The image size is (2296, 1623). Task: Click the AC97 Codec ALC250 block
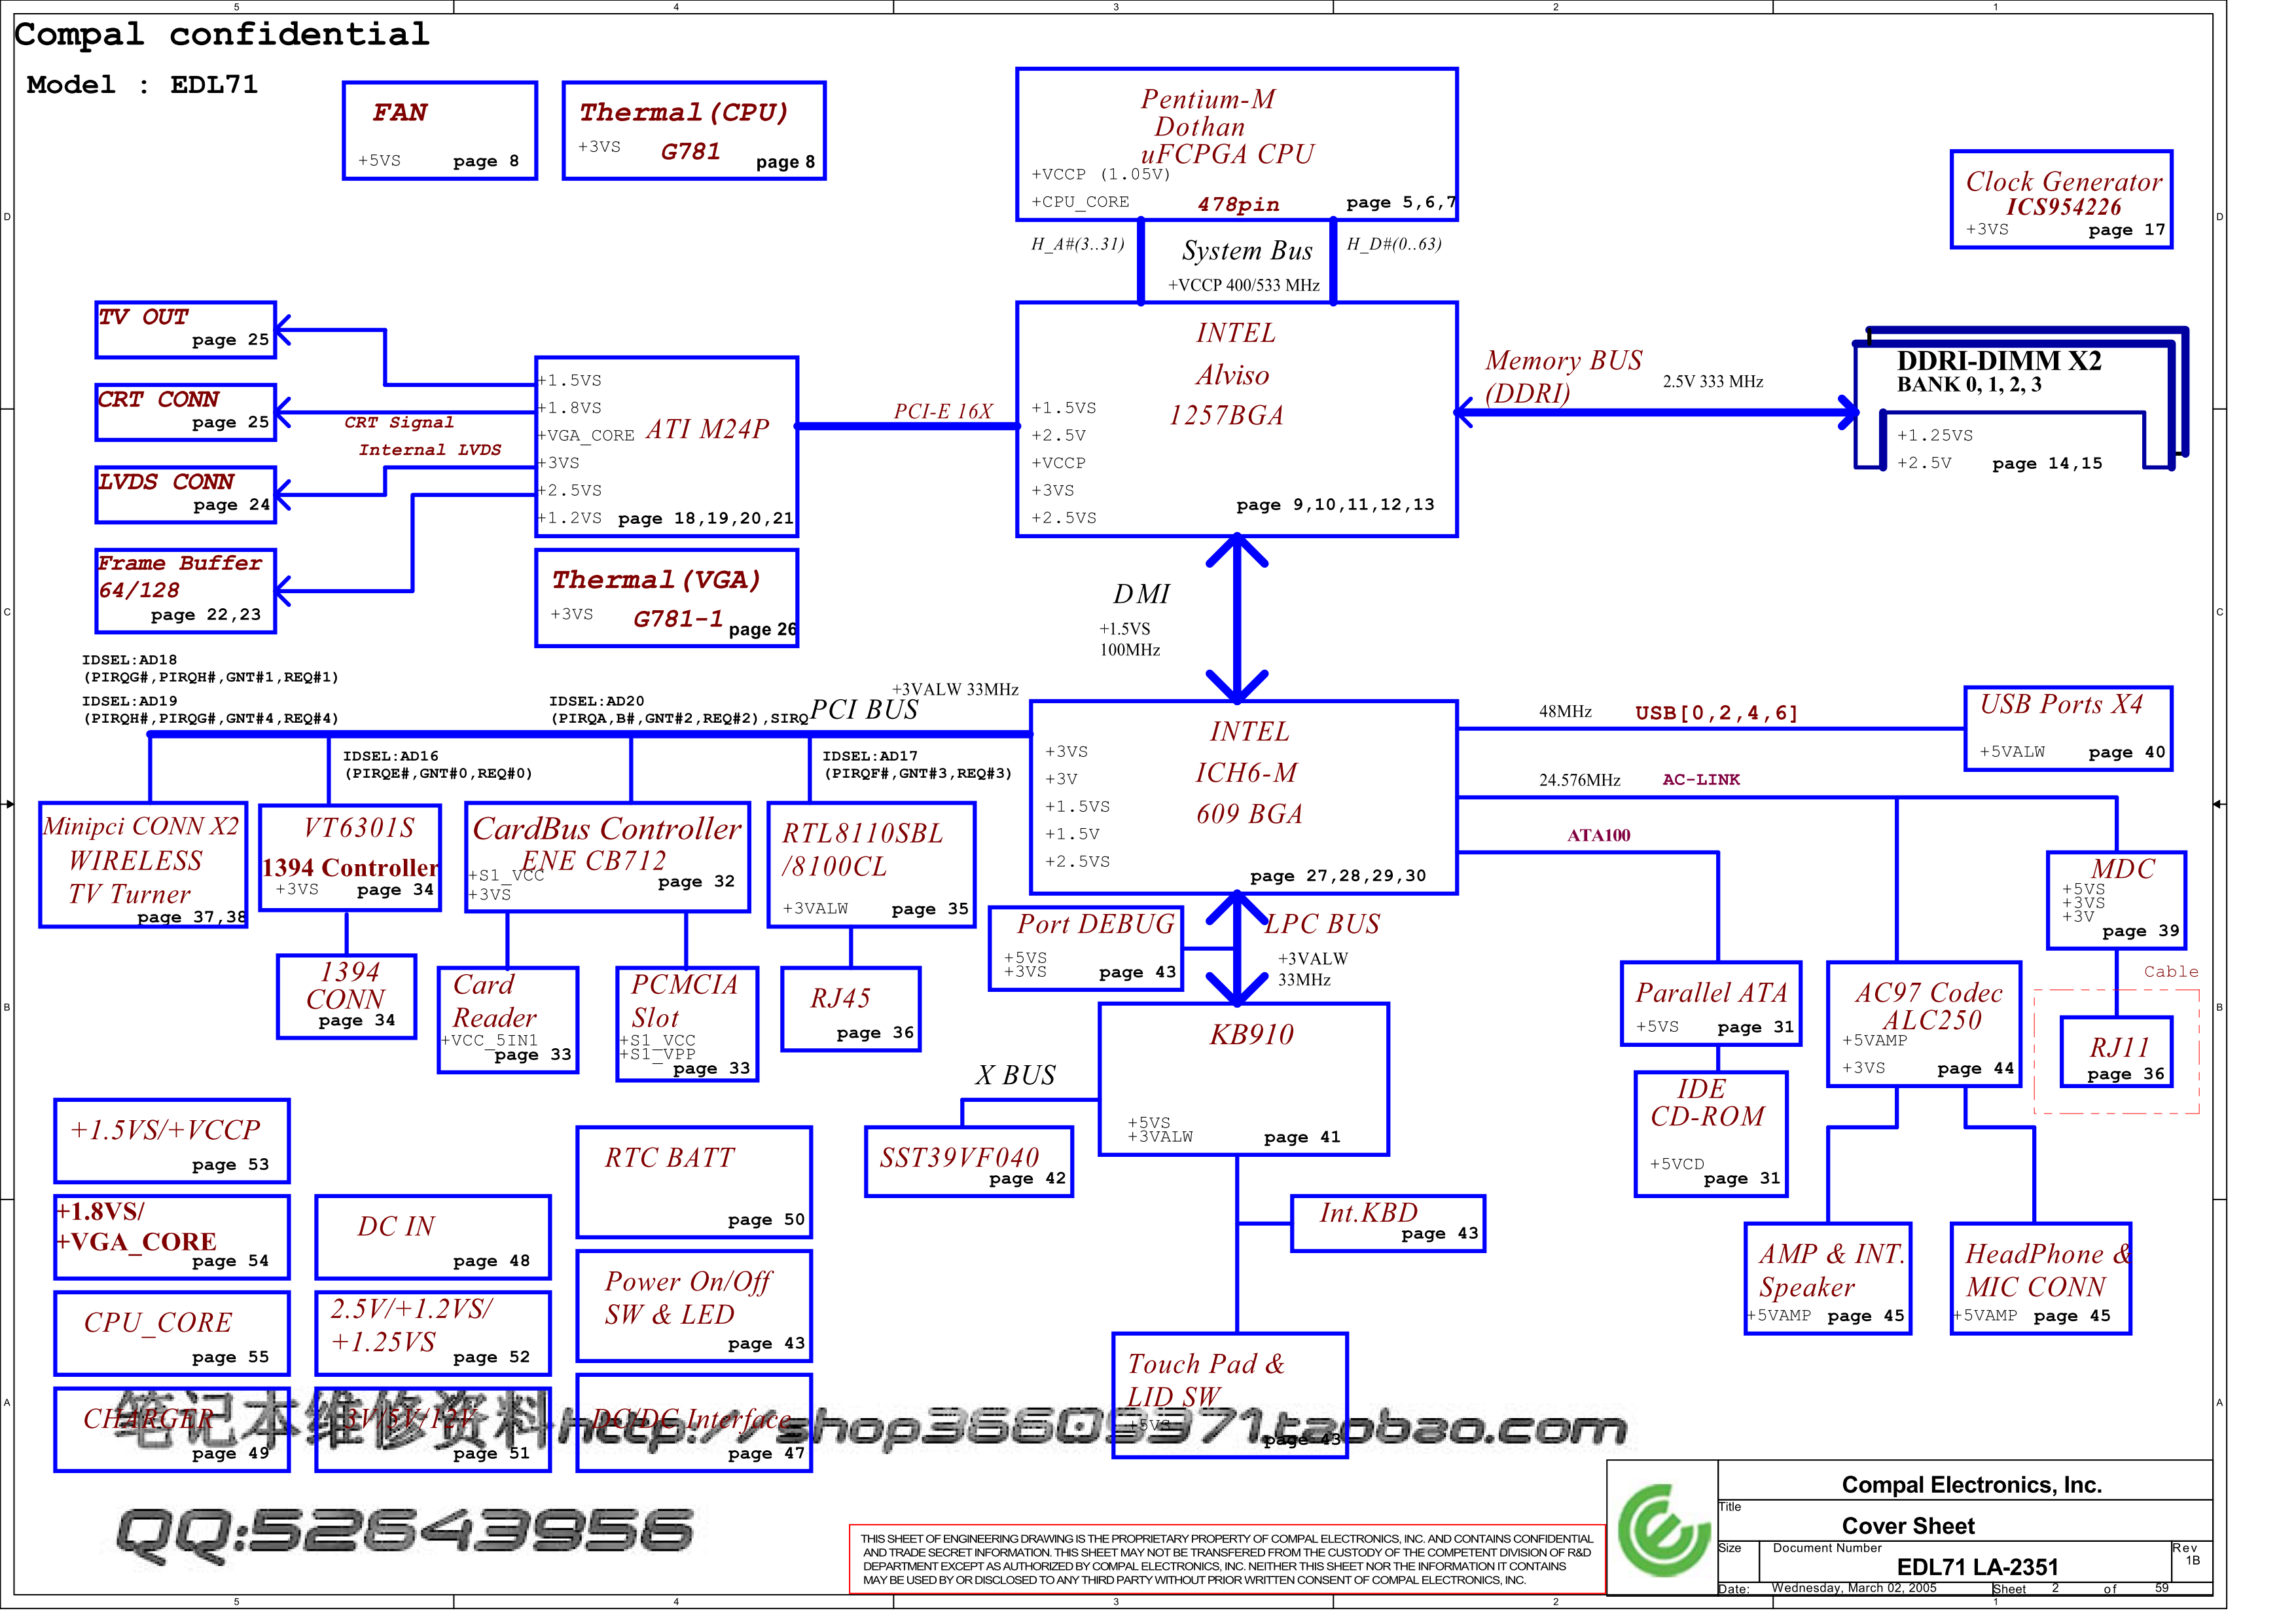click(1923, 1024)
